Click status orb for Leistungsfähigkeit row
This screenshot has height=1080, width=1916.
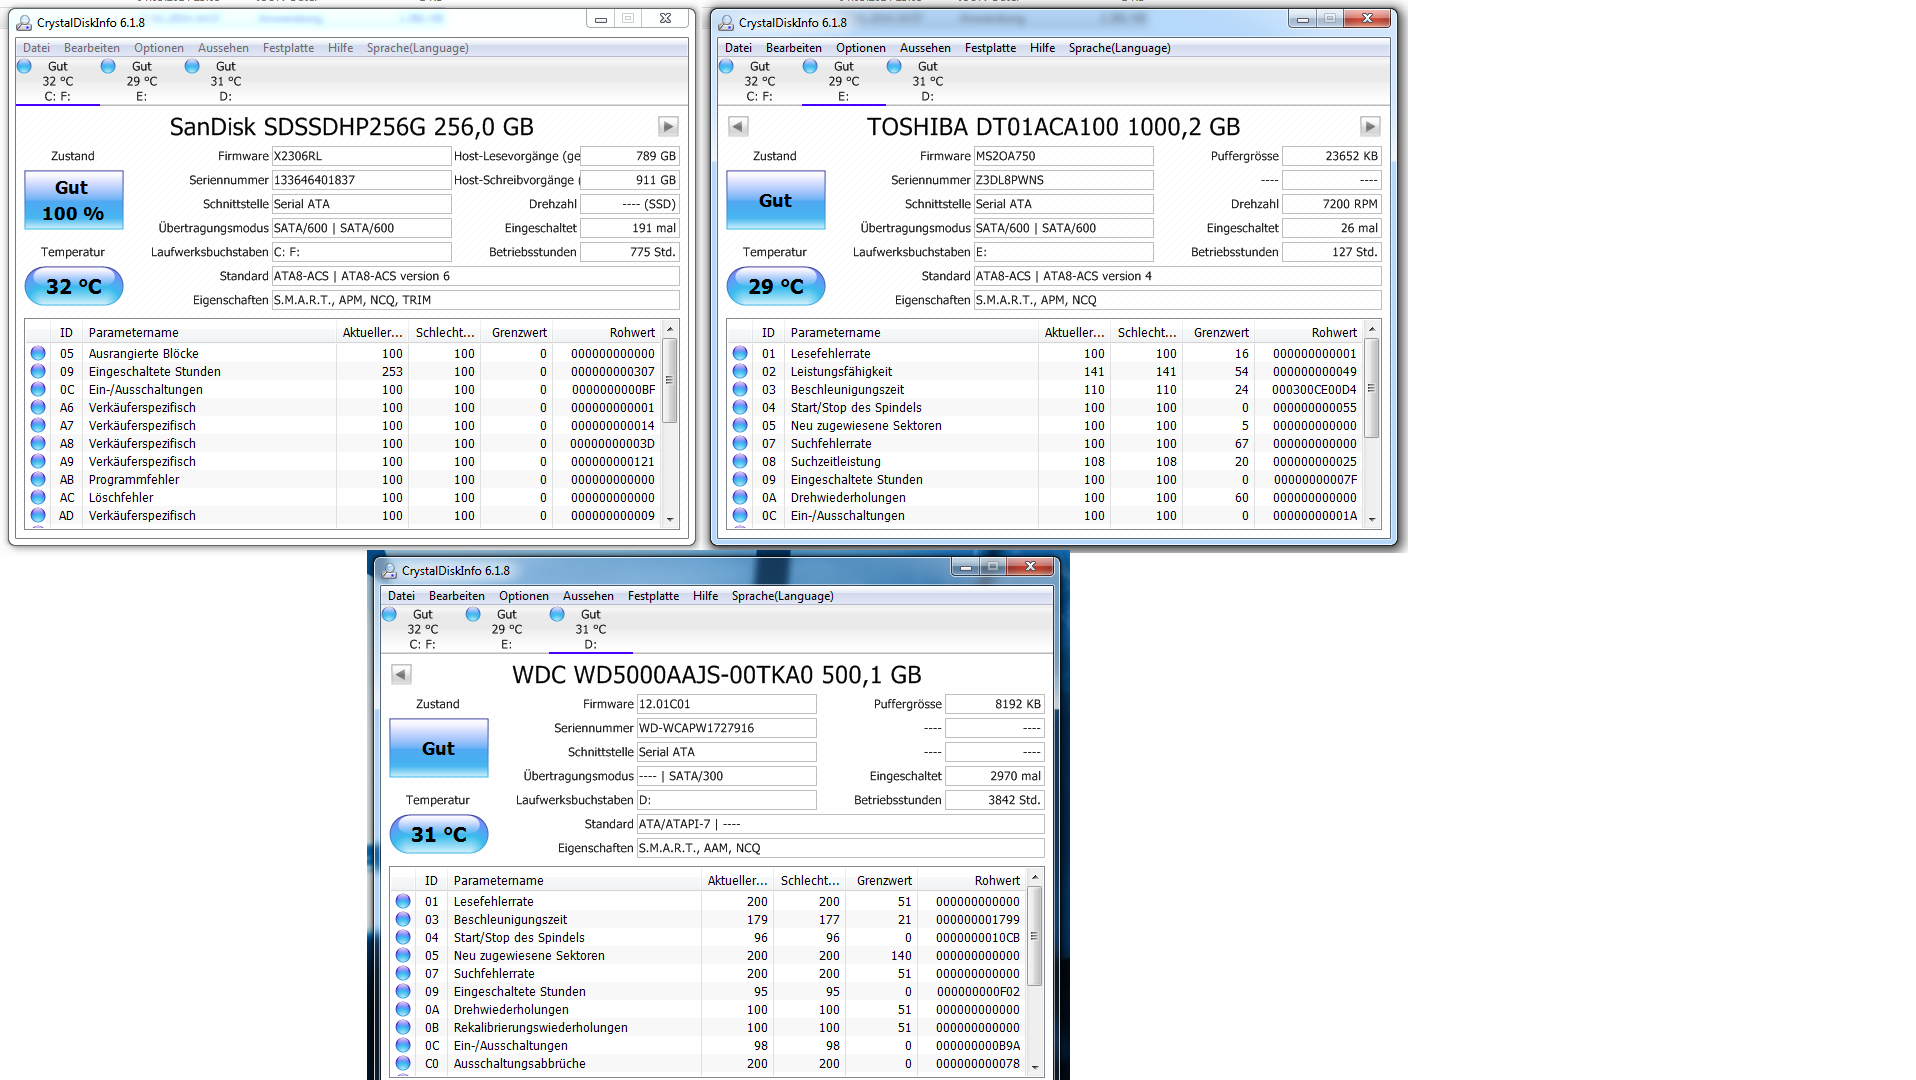(x=740, y=371)
